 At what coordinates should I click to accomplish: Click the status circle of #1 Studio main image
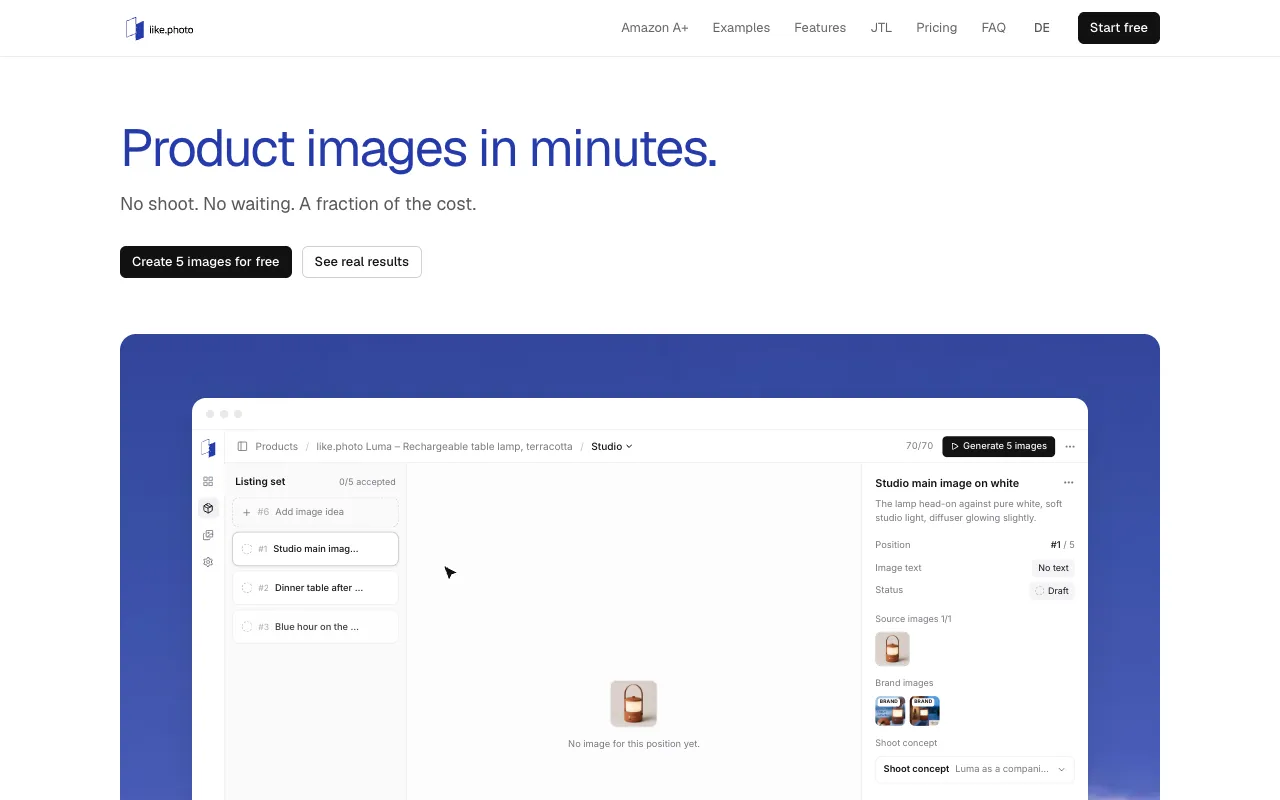coord(247,549)
